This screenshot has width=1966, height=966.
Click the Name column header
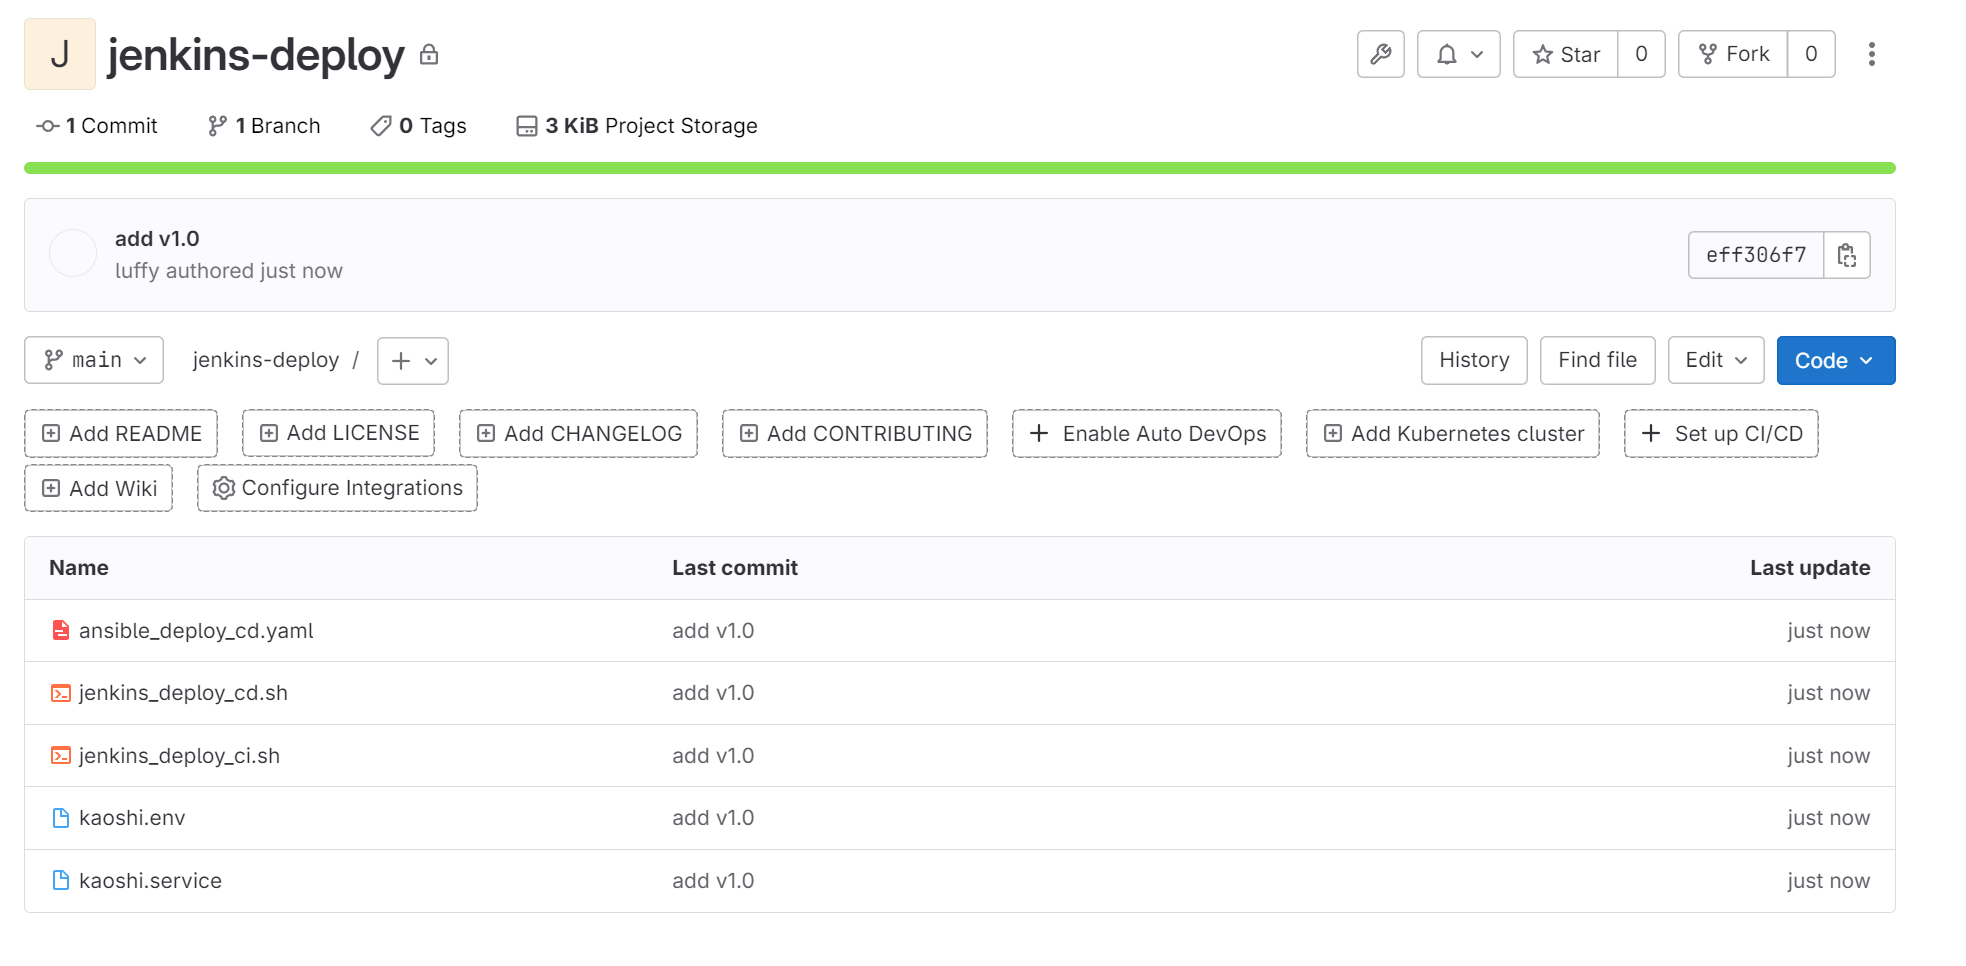click(x=79, y=568)
